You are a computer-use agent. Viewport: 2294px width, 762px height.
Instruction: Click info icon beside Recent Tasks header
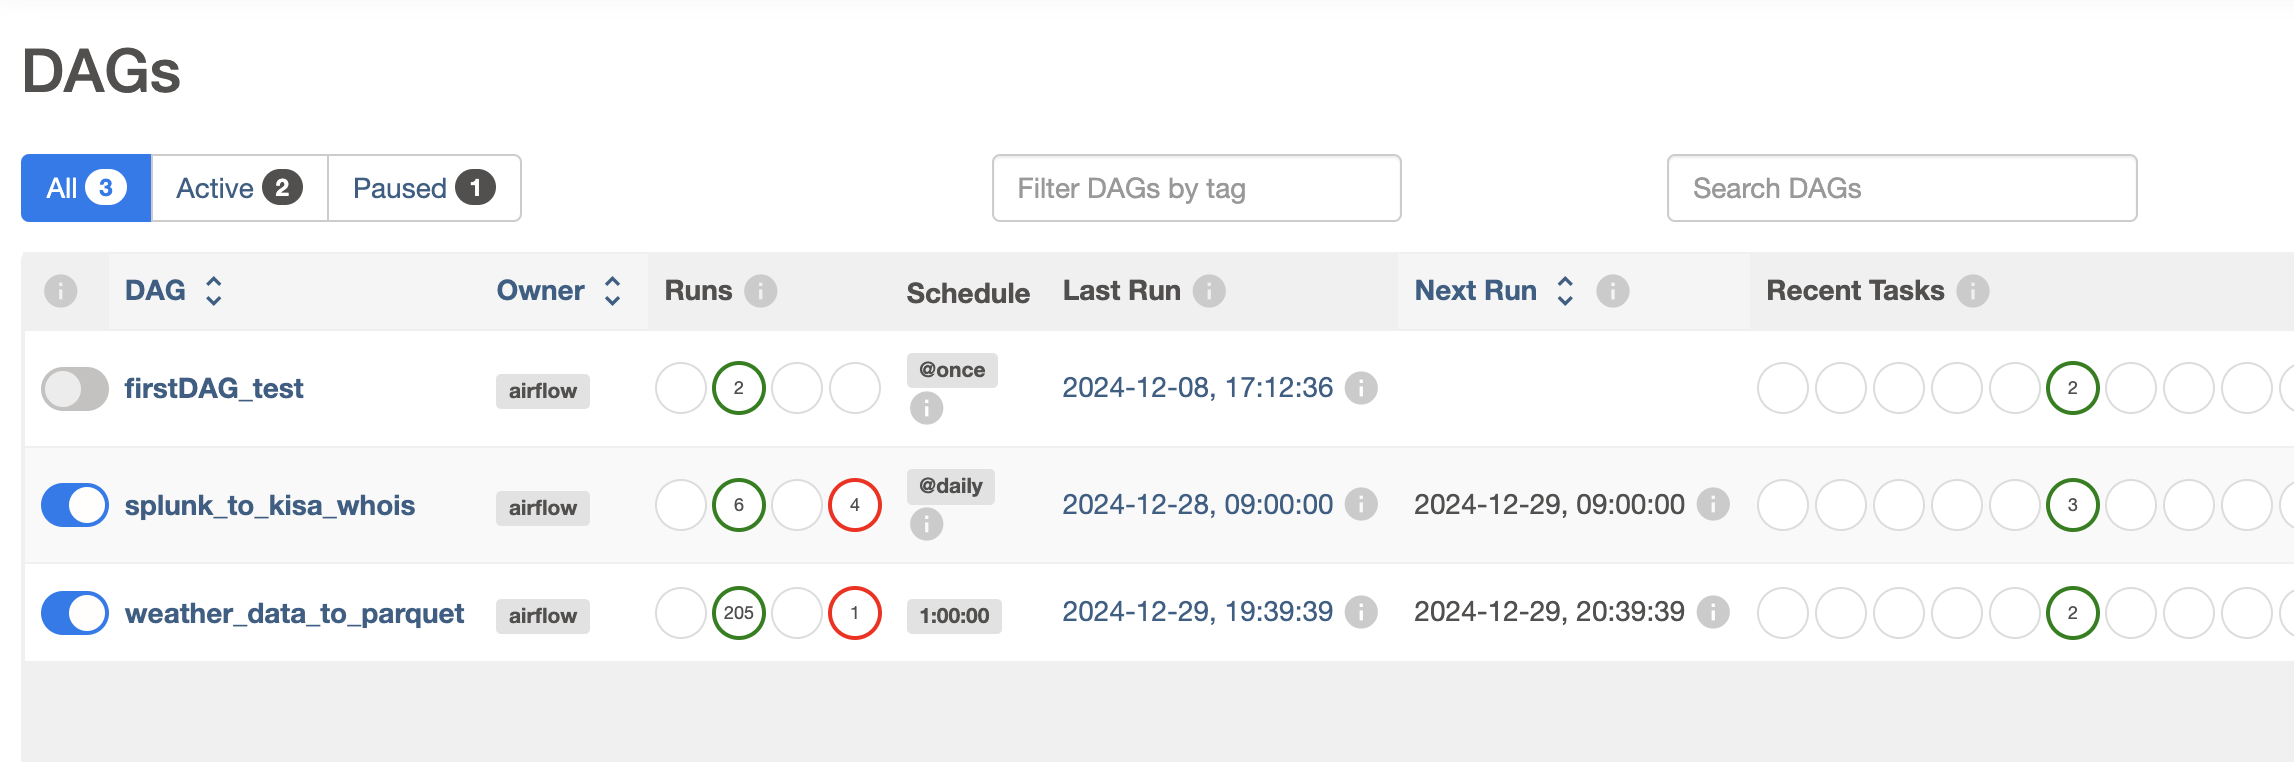1972,291
